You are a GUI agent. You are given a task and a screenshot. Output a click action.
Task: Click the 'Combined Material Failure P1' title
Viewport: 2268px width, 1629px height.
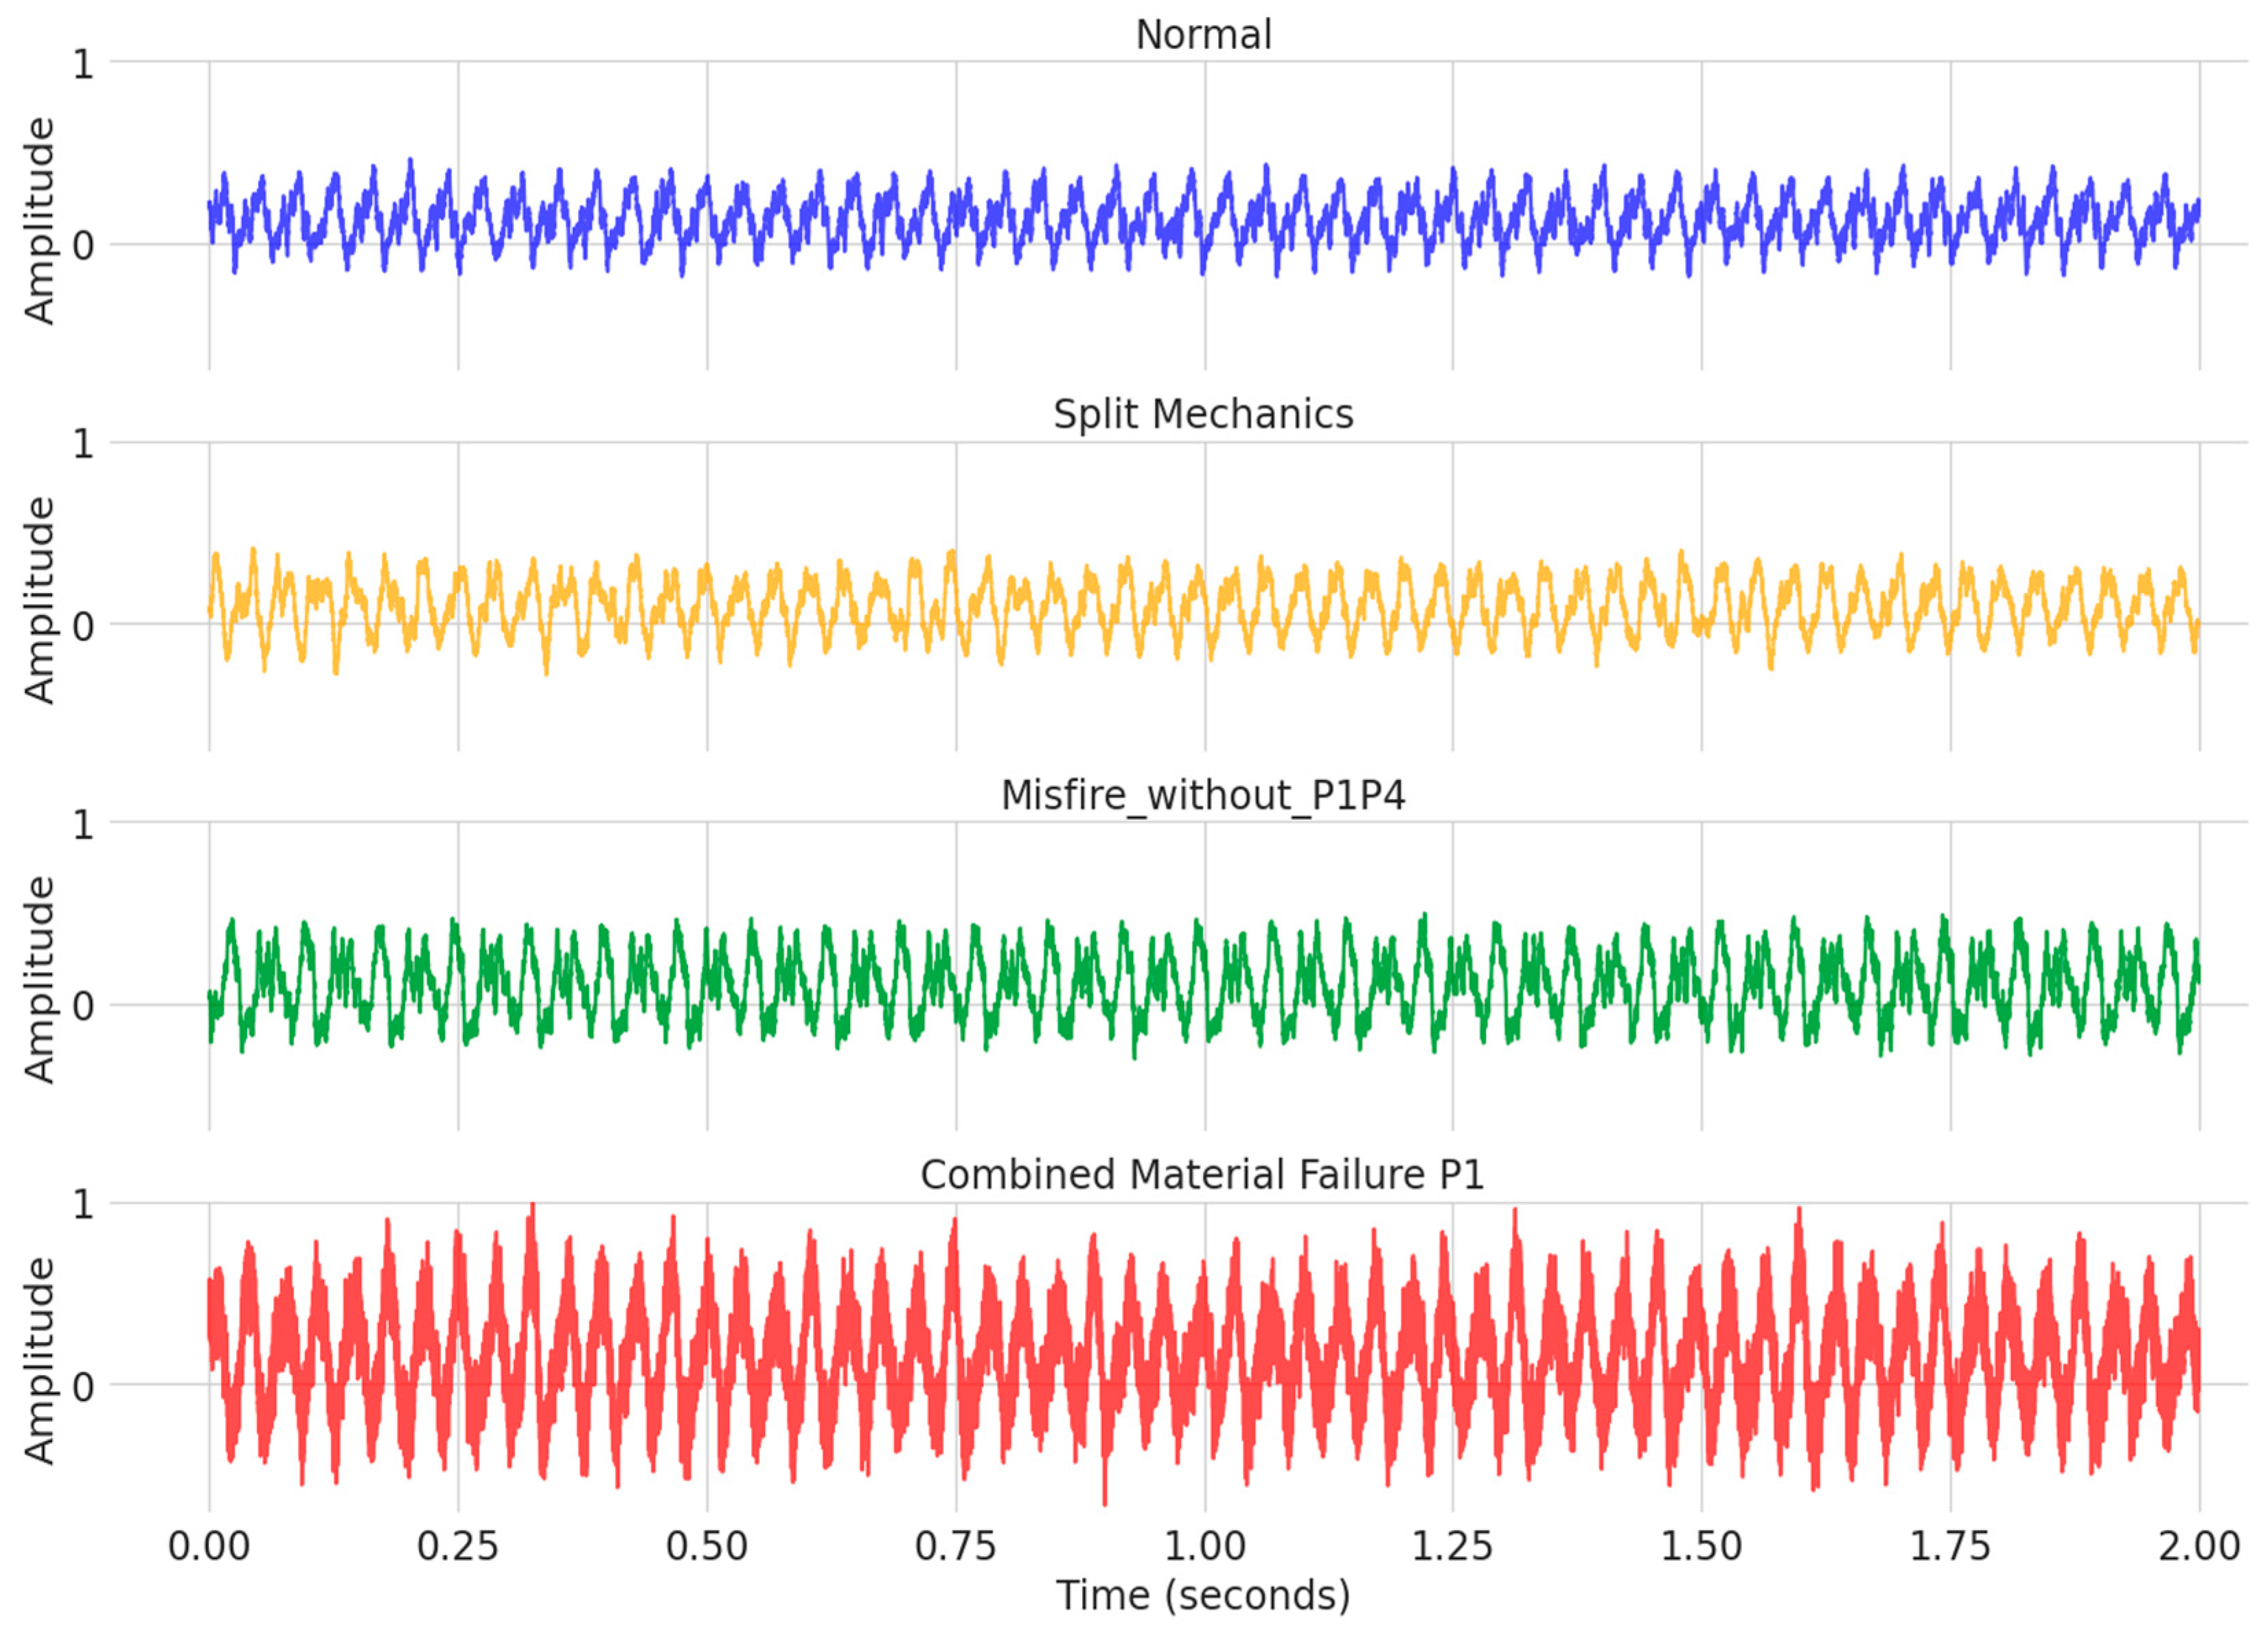coord(1203,1174)
